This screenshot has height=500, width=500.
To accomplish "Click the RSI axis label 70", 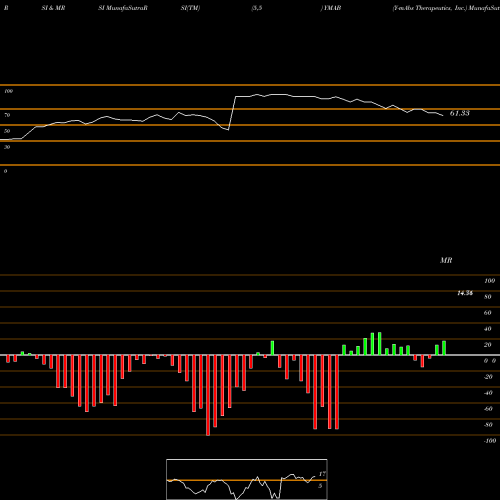I will [7, 115].
